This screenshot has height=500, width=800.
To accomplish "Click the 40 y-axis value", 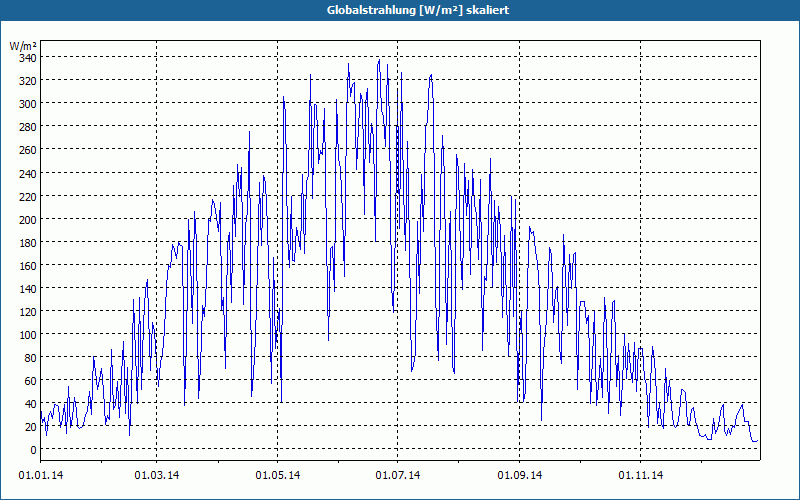I will [x=31, y=405].
